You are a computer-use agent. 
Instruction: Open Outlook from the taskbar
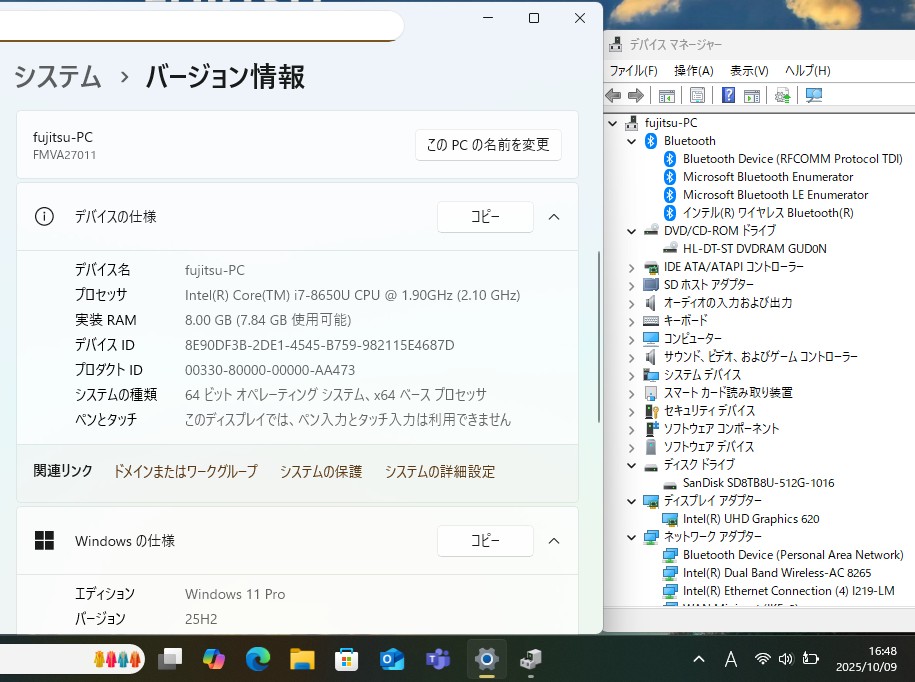(x=391, y=659)
